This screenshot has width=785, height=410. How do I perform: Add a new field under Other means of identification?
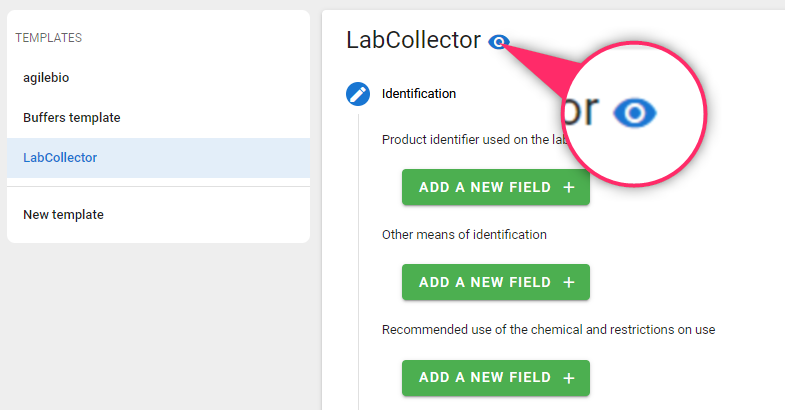(496, 282)
